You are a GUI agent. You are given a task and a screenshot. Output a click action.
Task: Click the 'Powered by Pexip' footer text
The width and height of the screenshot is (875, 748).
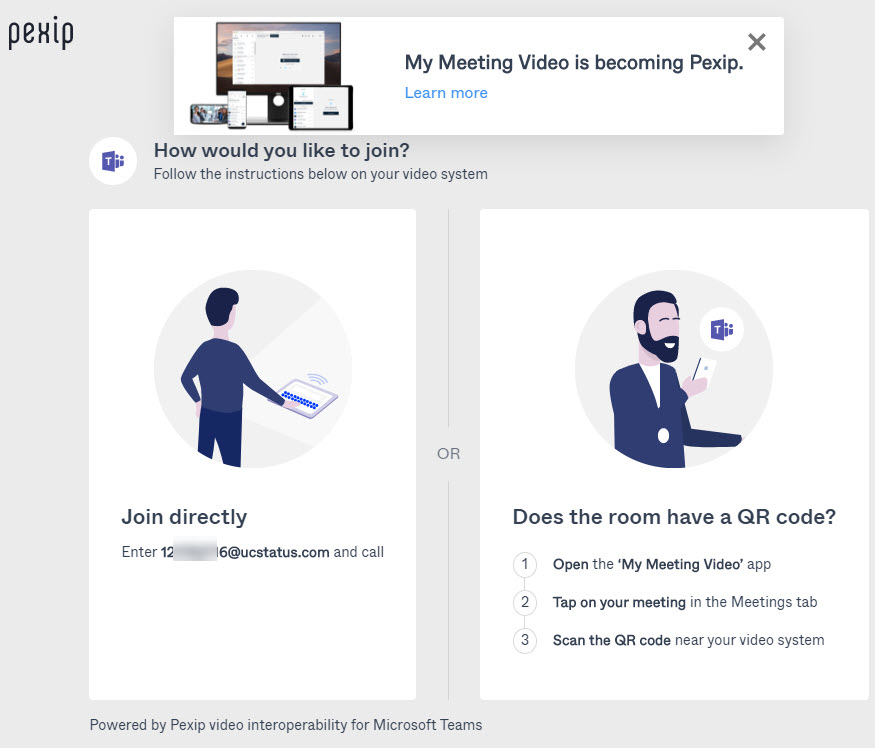click(285, 725)
